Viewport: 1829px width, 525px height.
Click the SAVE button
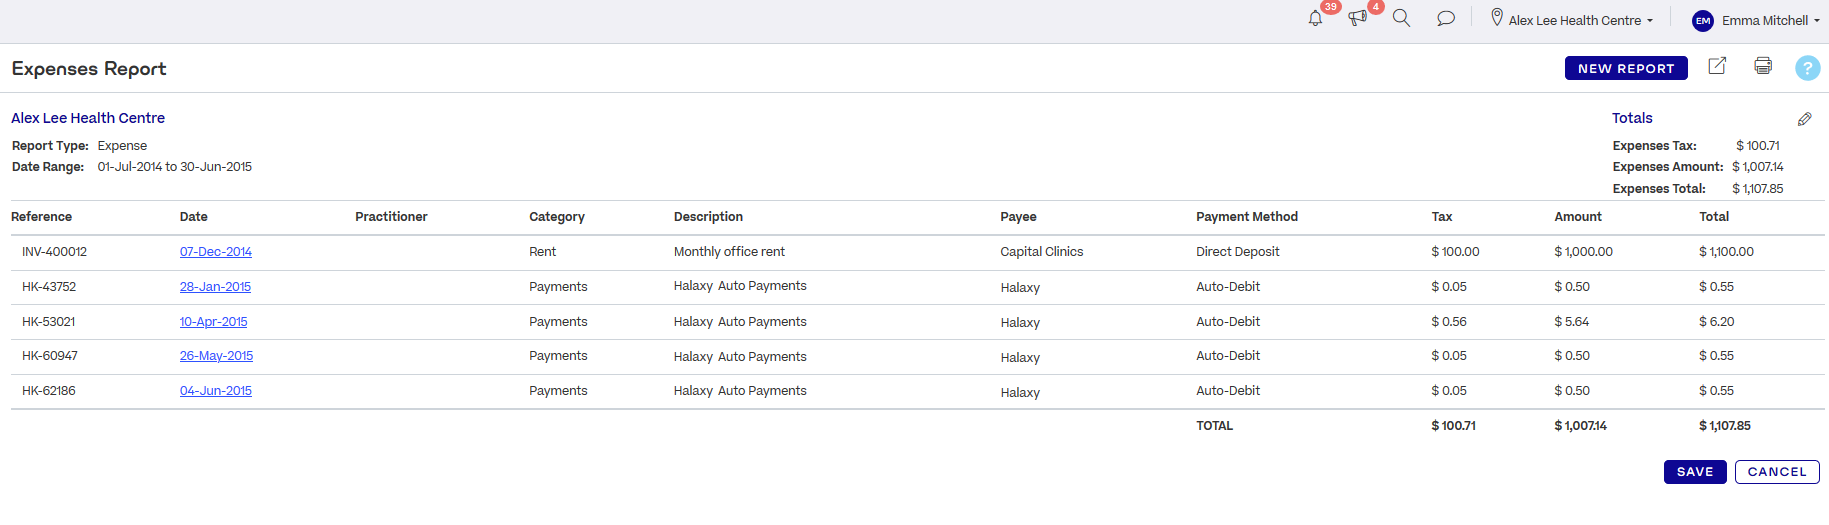click(1695, 472)
